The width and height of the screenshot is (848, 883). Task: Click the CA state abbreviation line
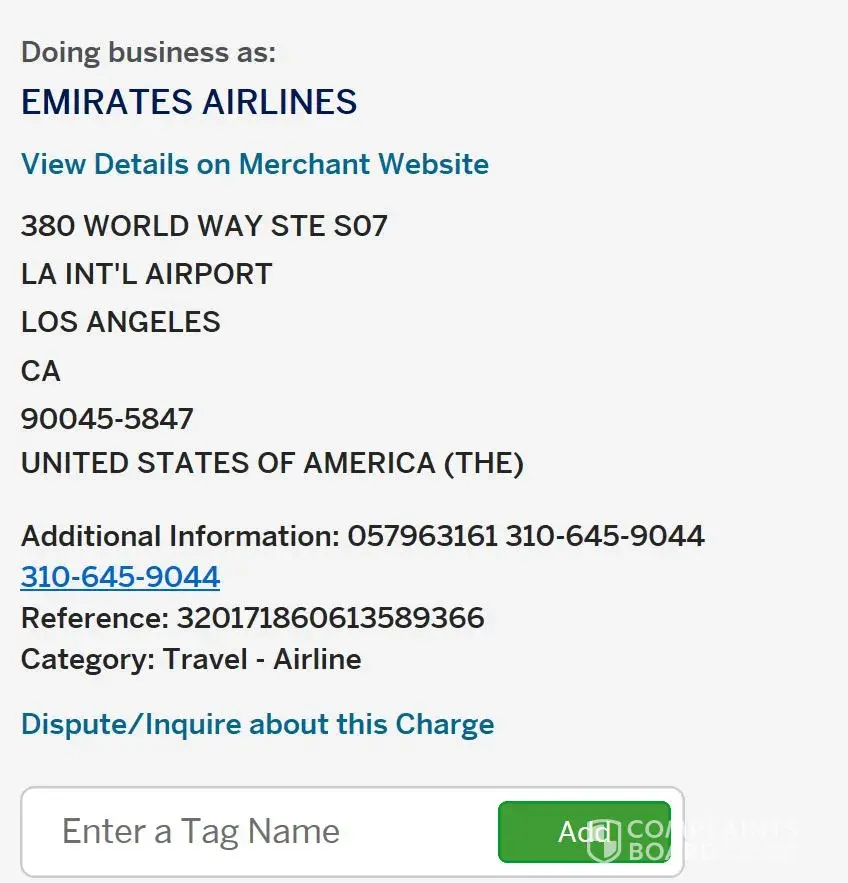(x=41, y=371)
